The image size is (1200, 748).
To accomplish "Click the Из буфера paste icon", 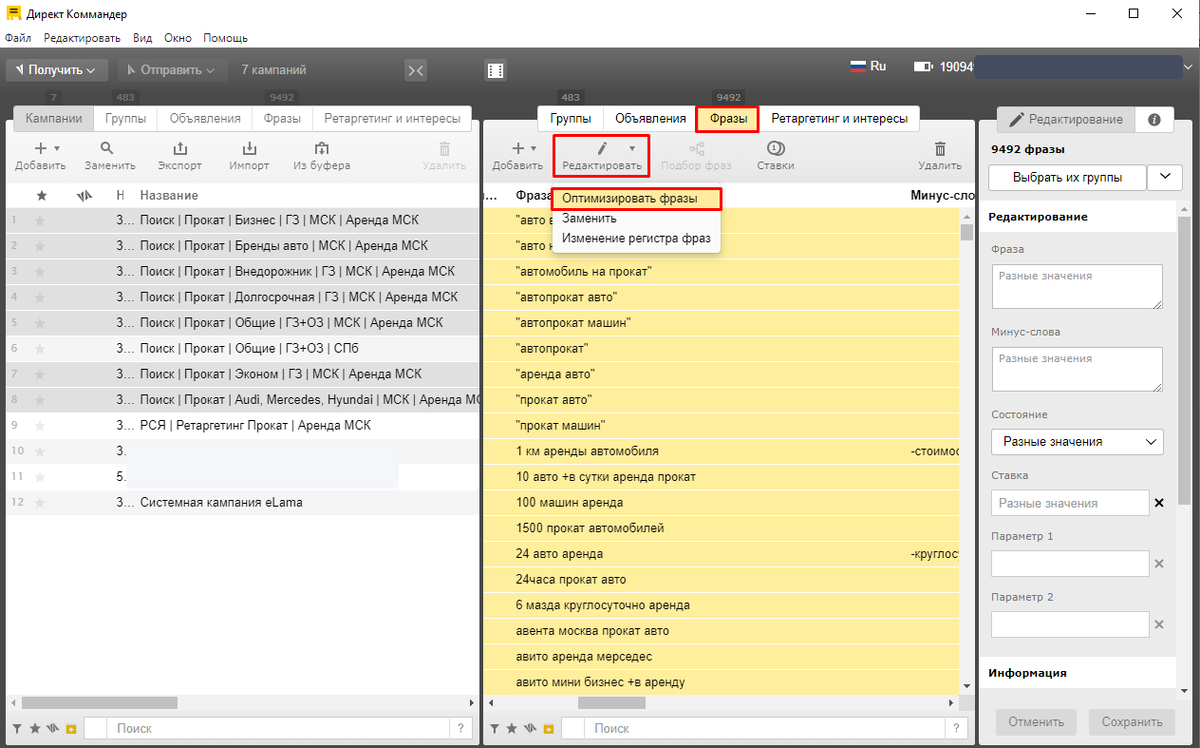I will pyautogui.click(x=322, y=148).
